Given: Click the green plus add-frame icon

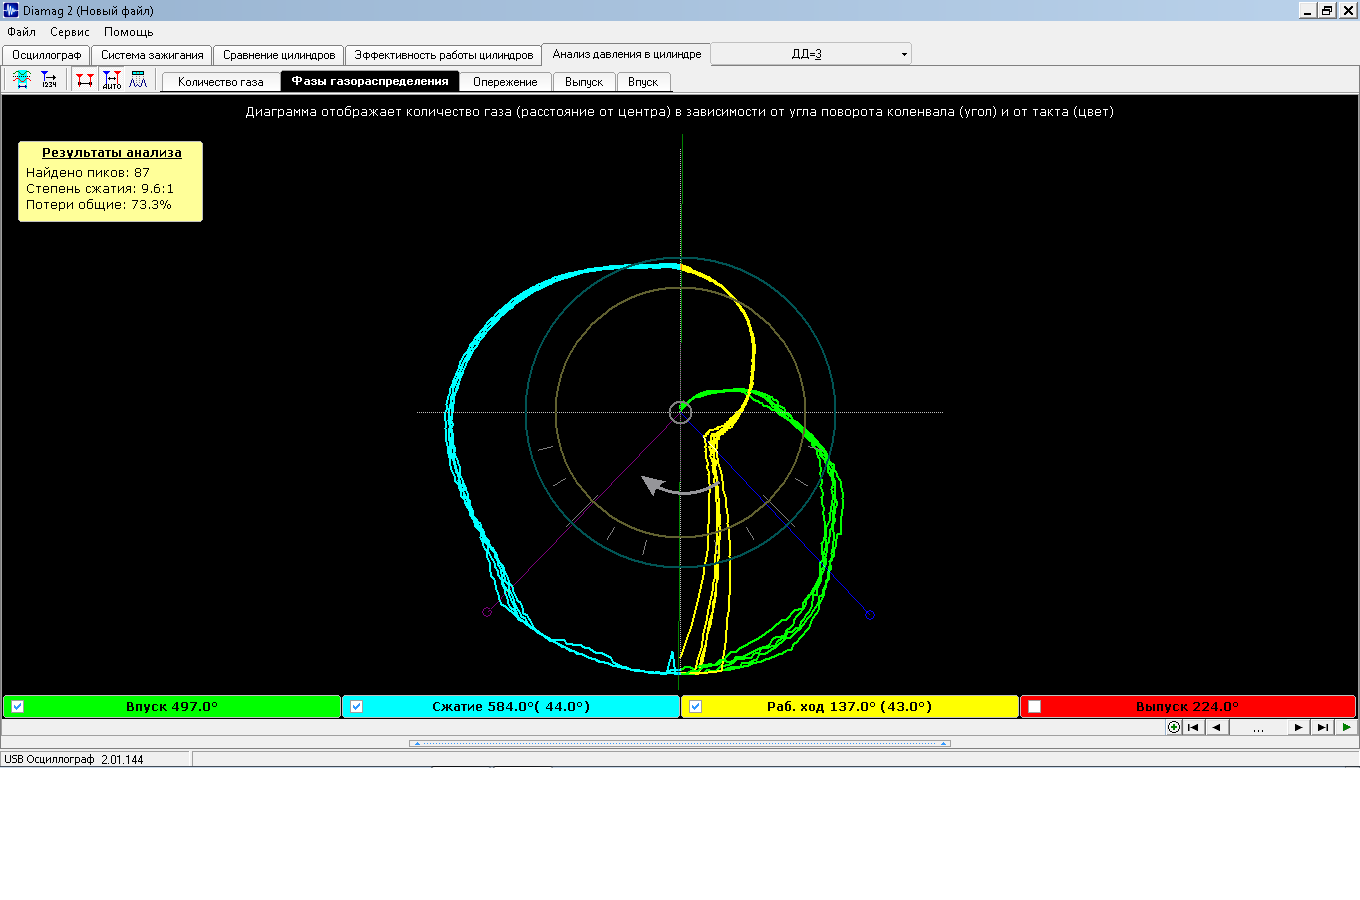Looking at the screenshot, I should coord(1174,727).
